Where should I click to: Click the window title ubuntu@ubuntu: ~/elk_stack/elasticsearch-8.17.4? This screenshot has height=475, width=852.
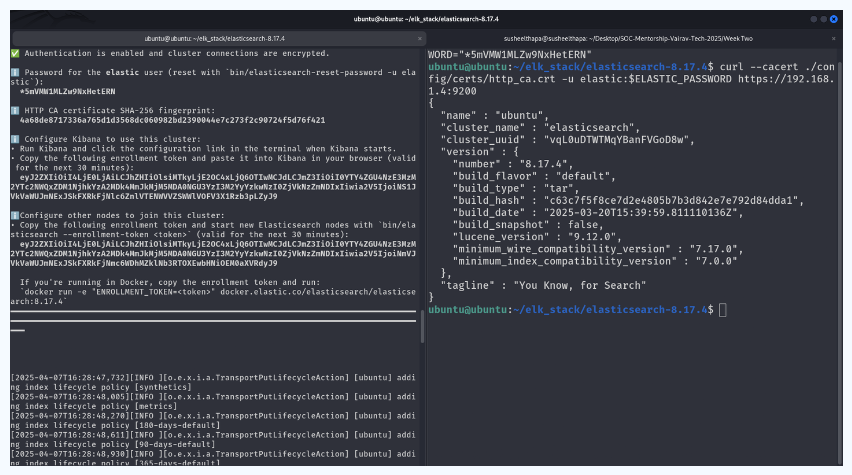click(426, 19)
